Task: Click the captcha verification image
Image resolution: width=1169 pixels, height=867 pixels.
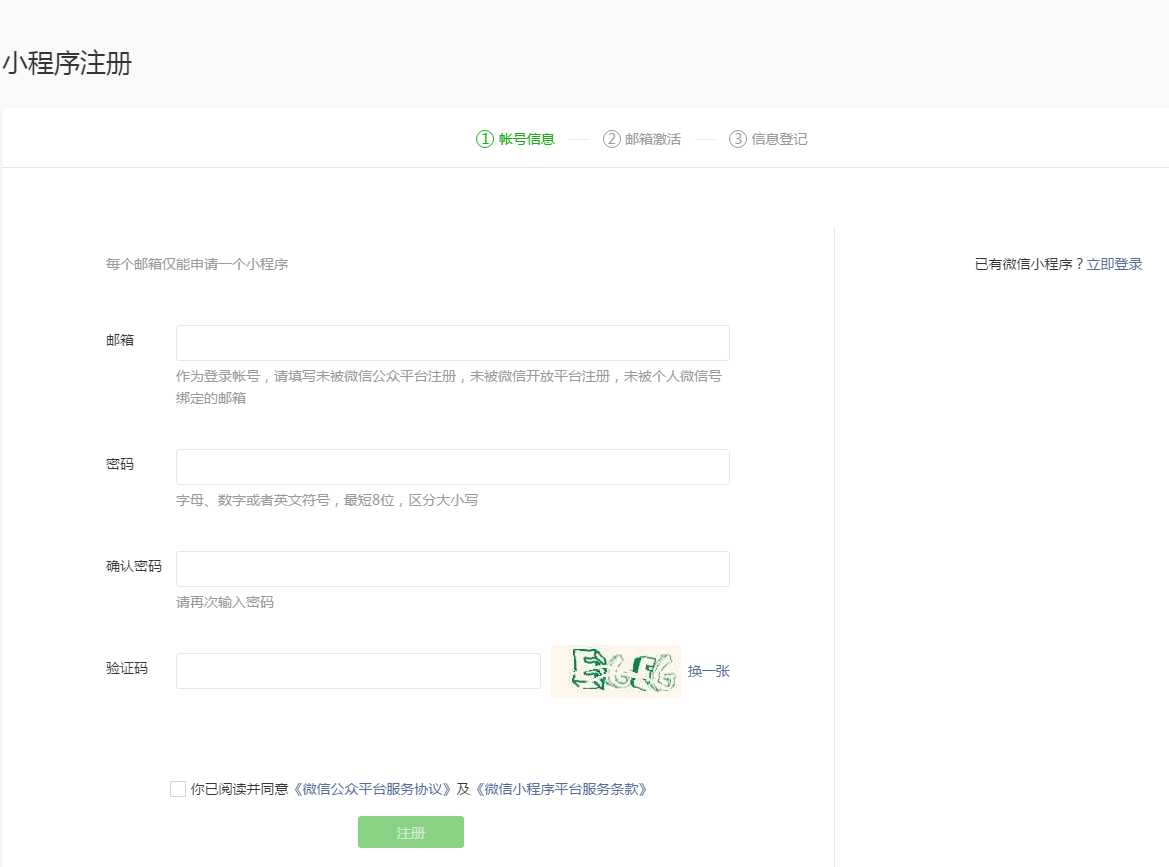Action: 616,671
